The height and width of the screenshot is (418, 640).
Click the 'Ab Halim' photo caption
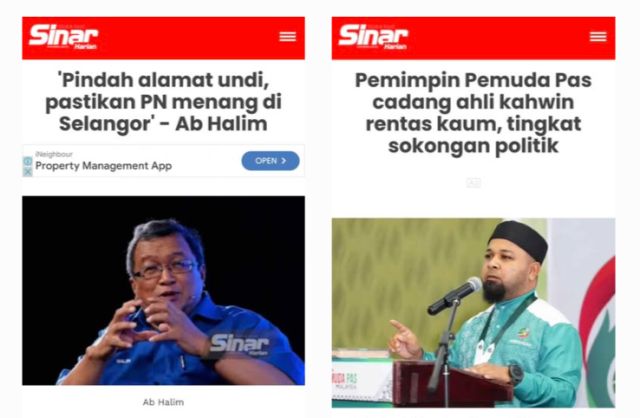[163, 402]
